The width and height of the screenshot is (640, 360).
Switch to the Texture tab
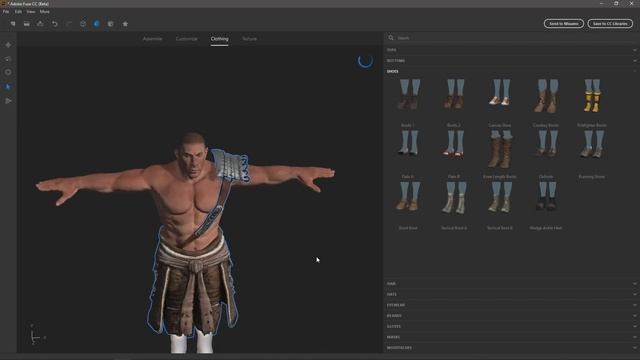249,39
